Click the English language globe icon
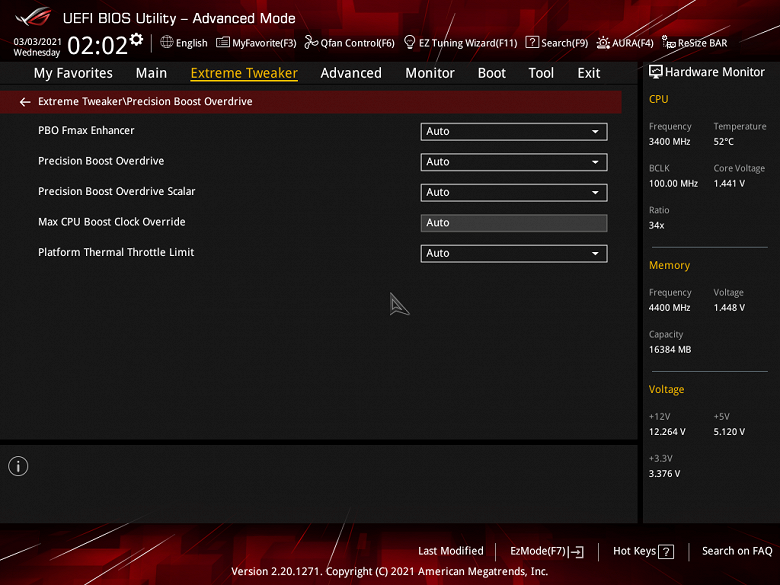The height and width of the screenshot is (585, 780). (167, 42)
